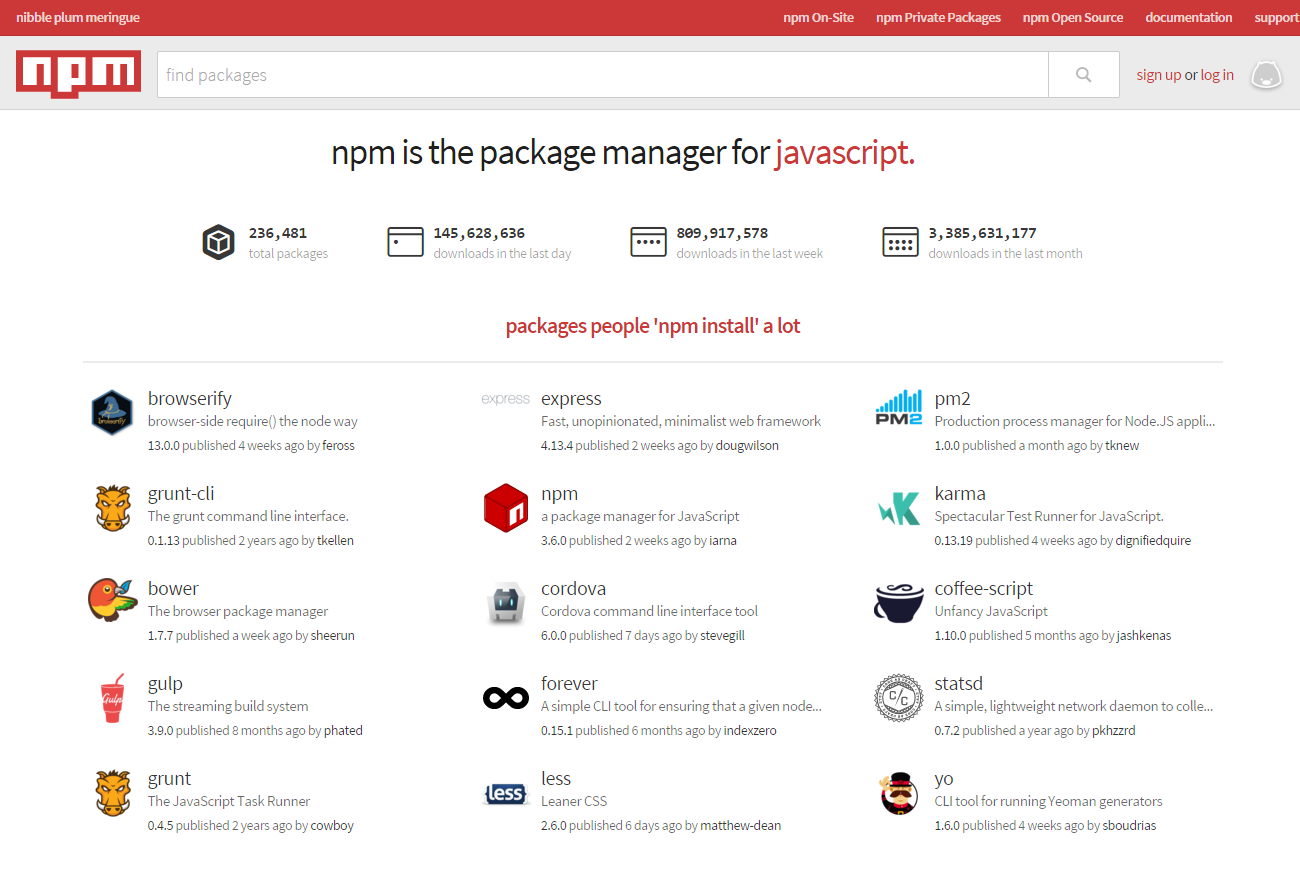
Task: Click the PM2 logo icon
Action: 899,408
